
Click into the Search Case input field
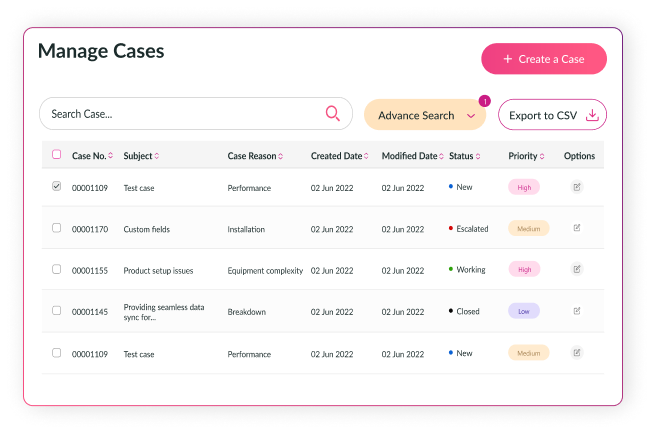coord(180,114)
